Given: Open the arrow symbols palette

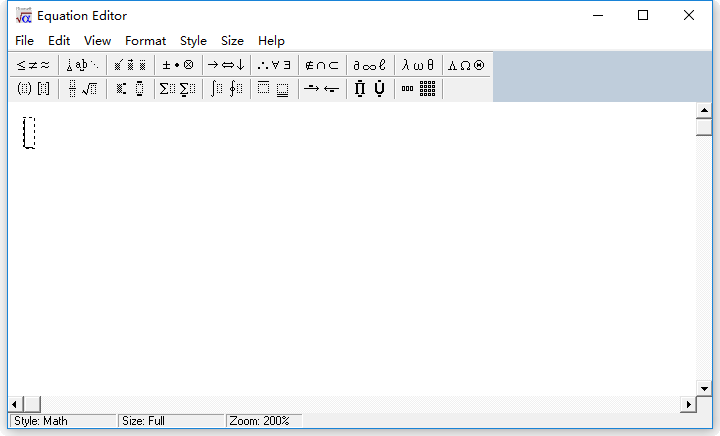Looking at the screenshot, I should click(x=226, y=65).
